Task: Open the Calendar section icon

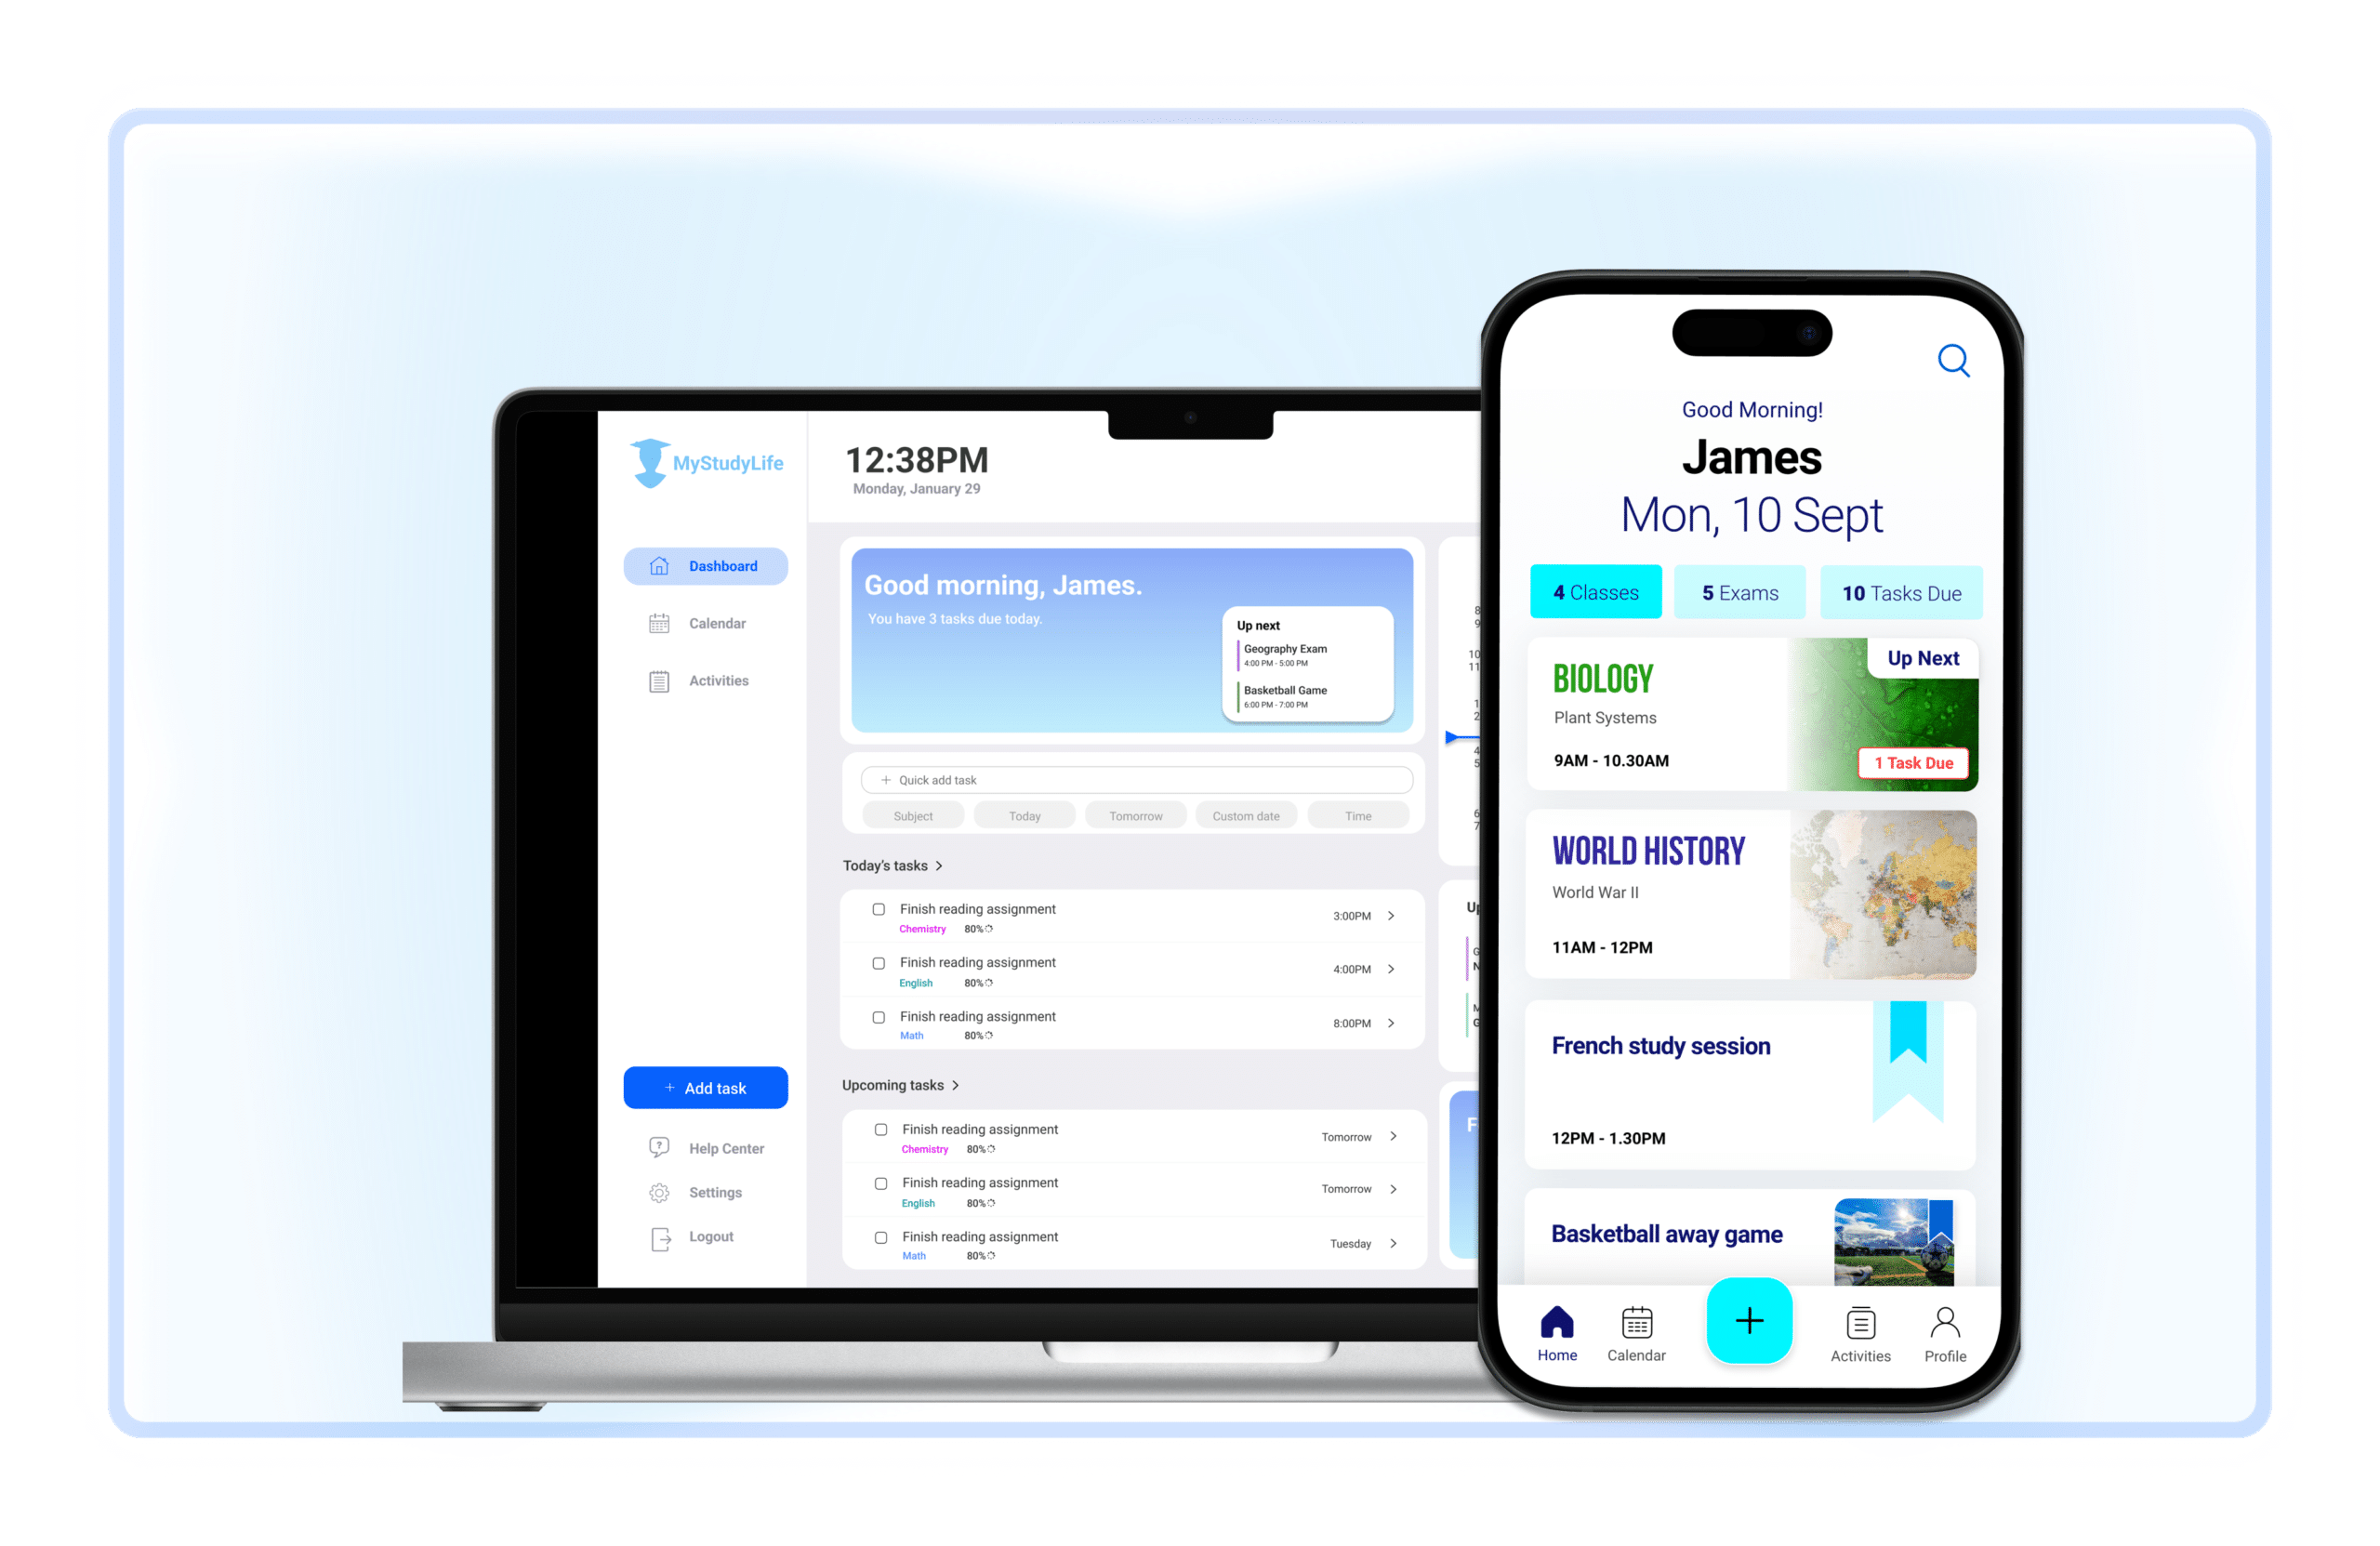Action: (659, 623)
